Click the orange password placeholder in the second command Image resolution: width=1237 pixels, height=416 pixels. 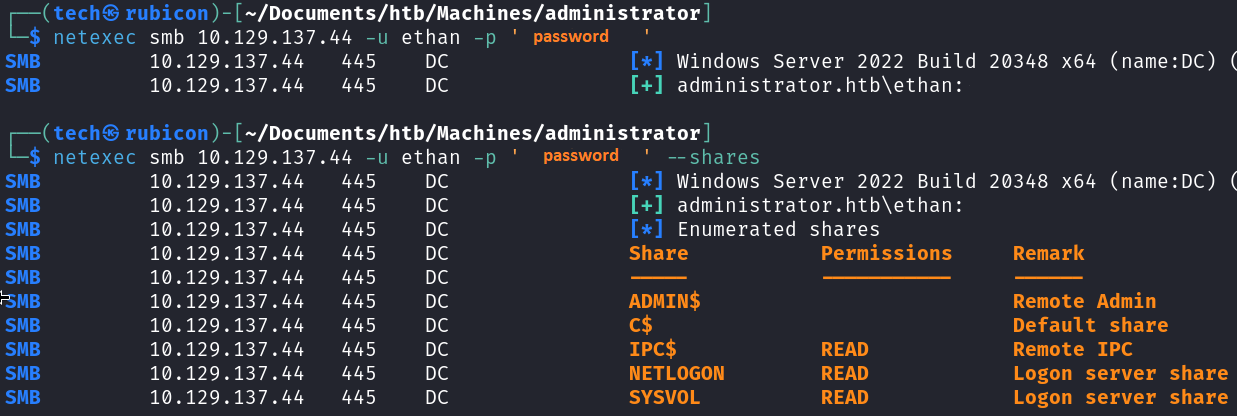point(581,157)
